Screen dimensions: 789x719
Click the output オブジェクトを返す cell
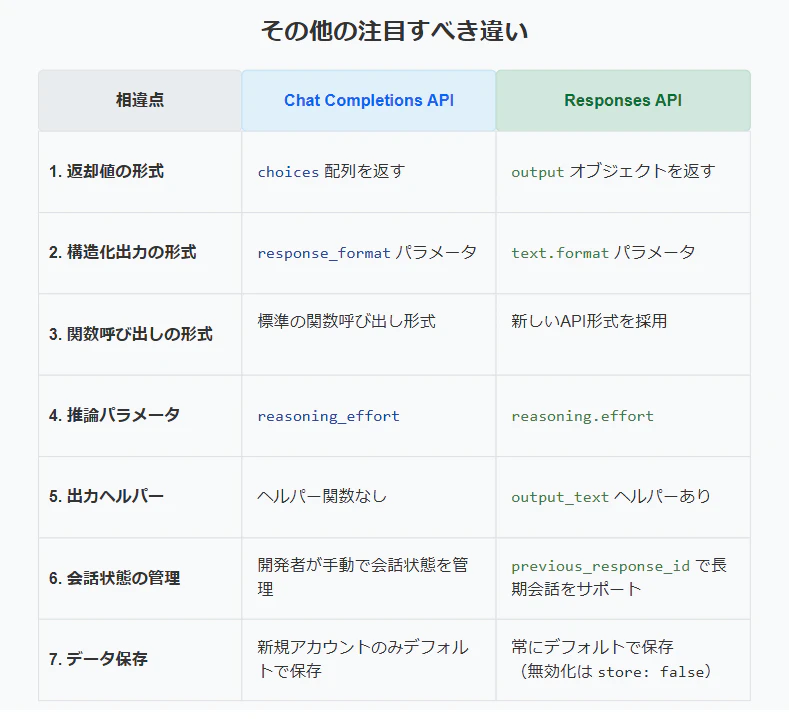point(623,172)
